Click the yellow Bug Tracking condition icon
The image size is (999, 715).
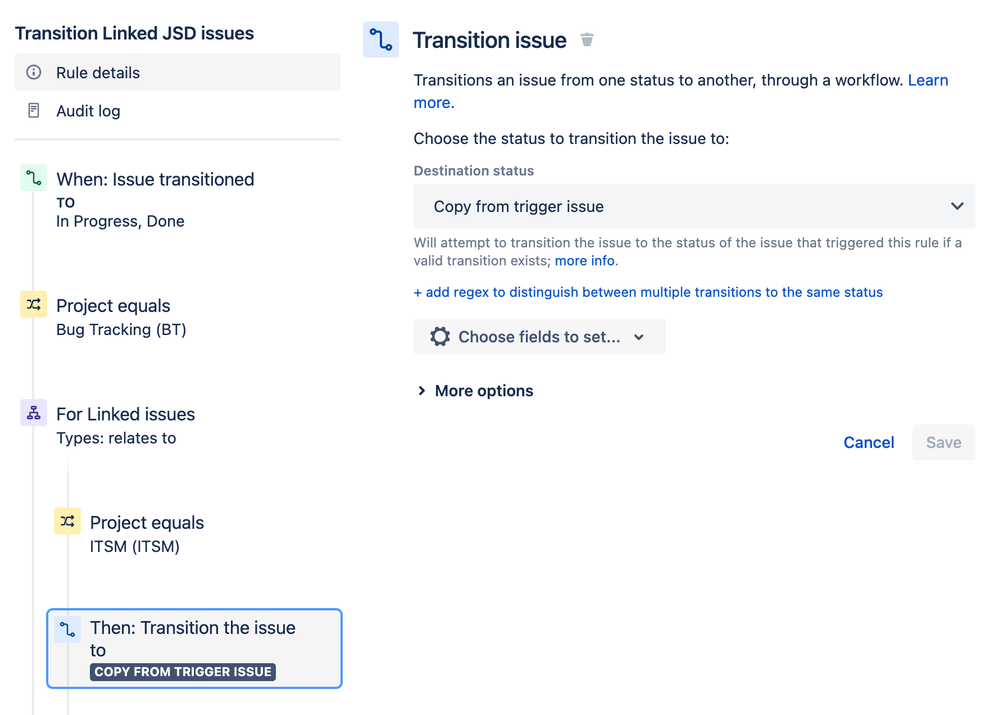coord(34,305)
